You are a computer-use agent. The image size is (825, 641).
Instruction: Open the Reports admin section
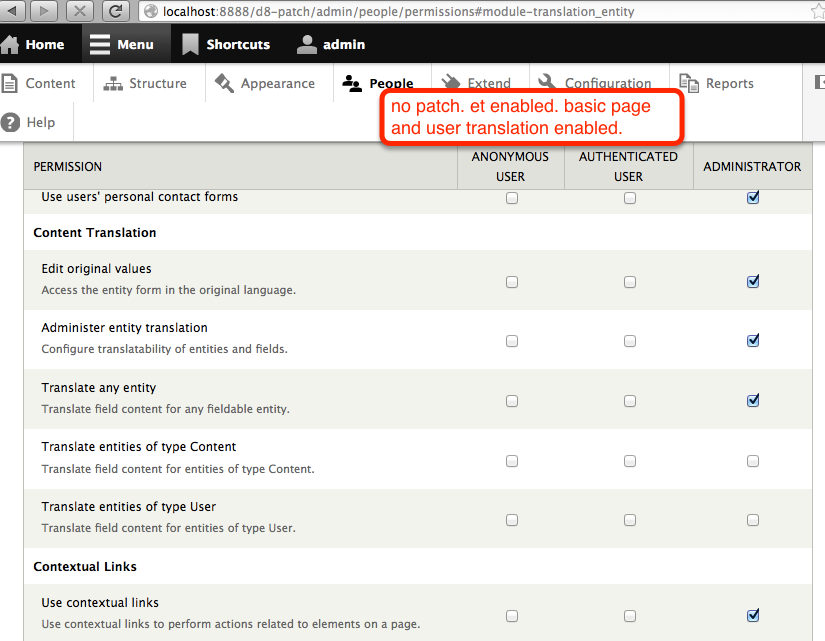pos(729,83)
